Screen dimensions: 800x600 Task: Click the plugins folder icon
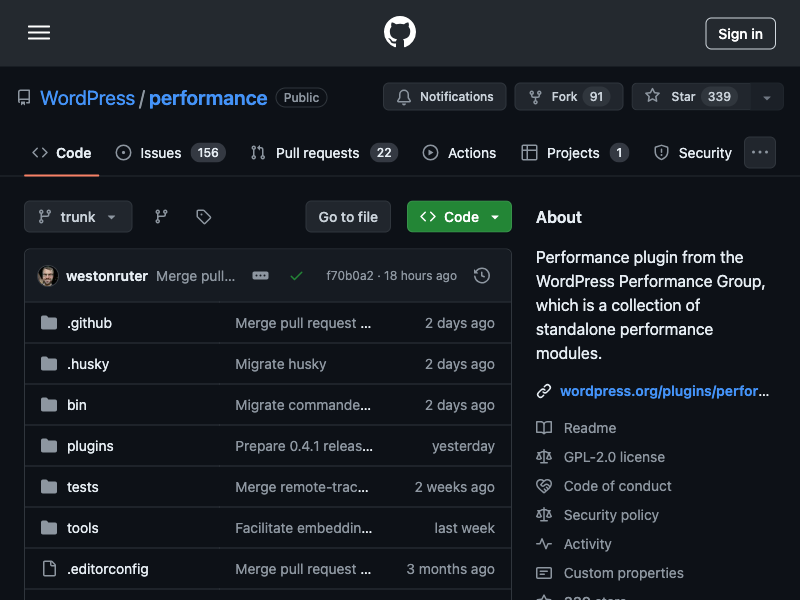(49, 445)
